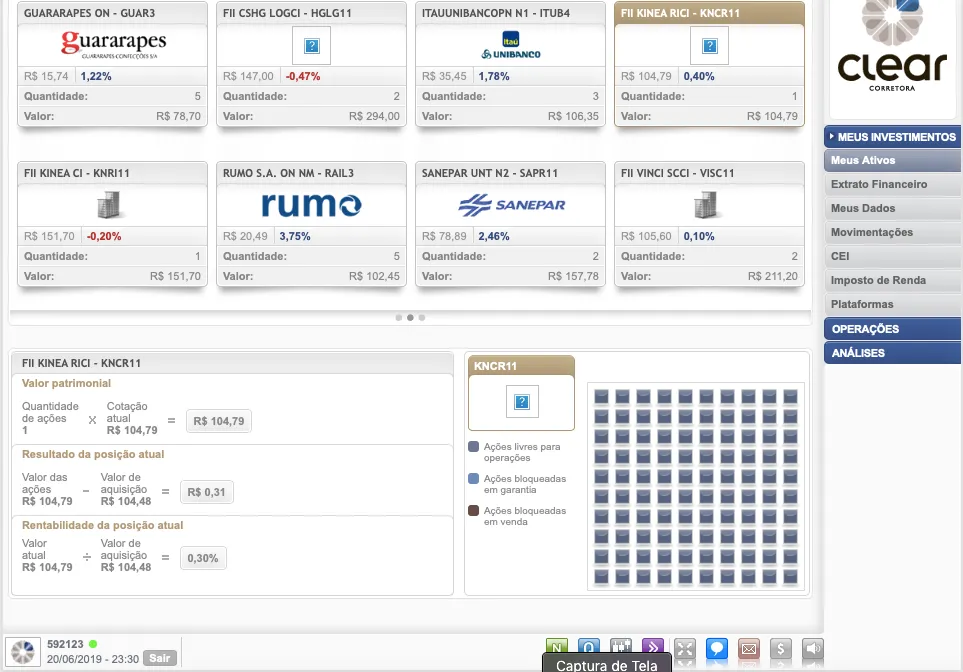Mute sound with the speaker icon

tap(813, 648)
